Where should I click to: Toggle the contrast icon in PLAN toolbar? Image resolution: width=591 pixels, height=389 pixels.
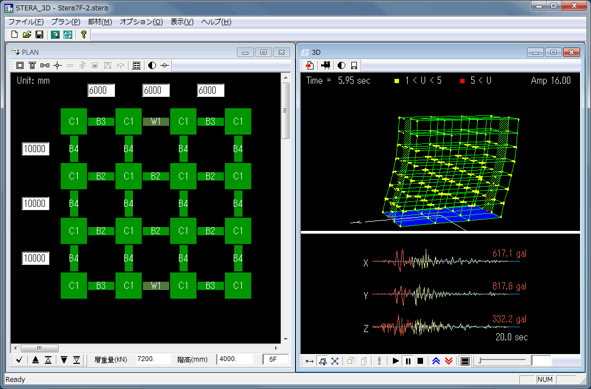pos(152,66)
